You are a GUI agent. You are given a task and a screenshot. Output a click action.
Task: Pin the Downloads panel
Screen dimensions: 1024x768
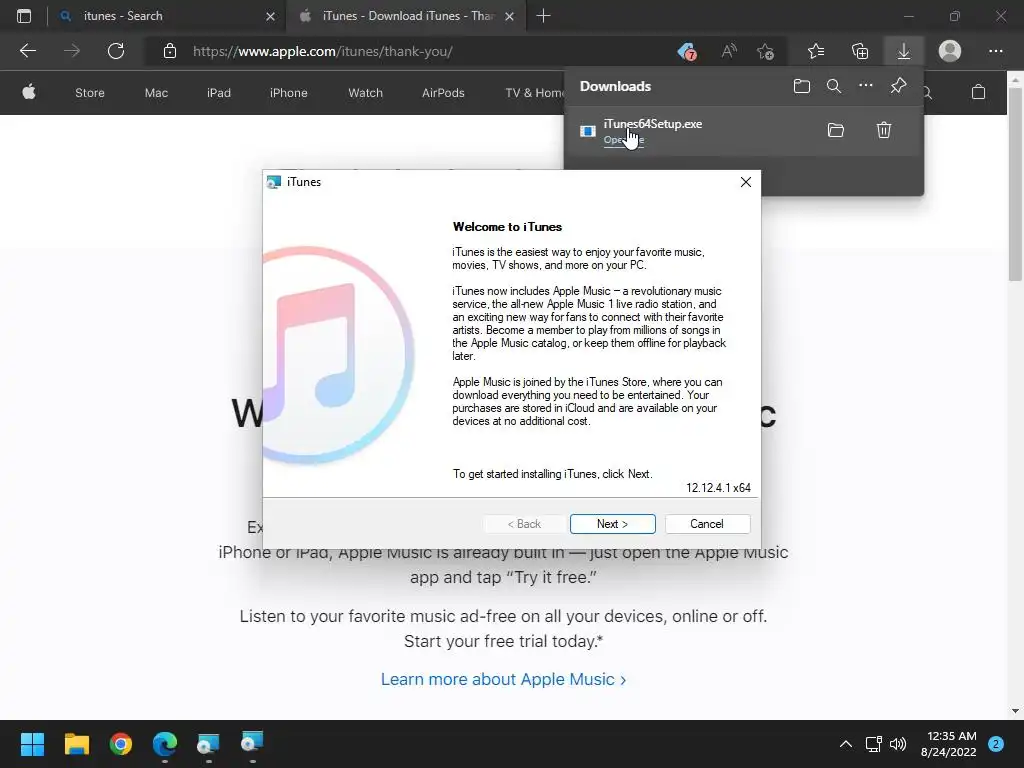pos(899,86)
